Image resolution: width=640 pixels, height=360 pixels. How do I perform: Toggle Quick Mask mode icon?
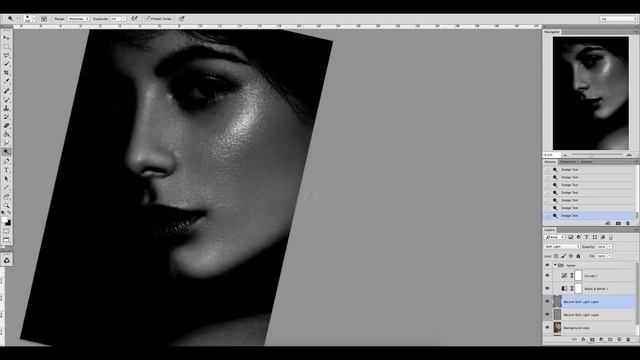click(6, 231)
